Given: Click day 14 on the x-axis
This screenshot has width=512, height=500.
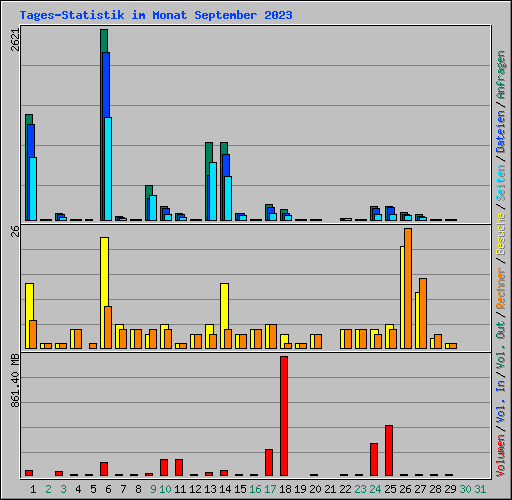Looking at the screenshot, I should coord(225,489).
